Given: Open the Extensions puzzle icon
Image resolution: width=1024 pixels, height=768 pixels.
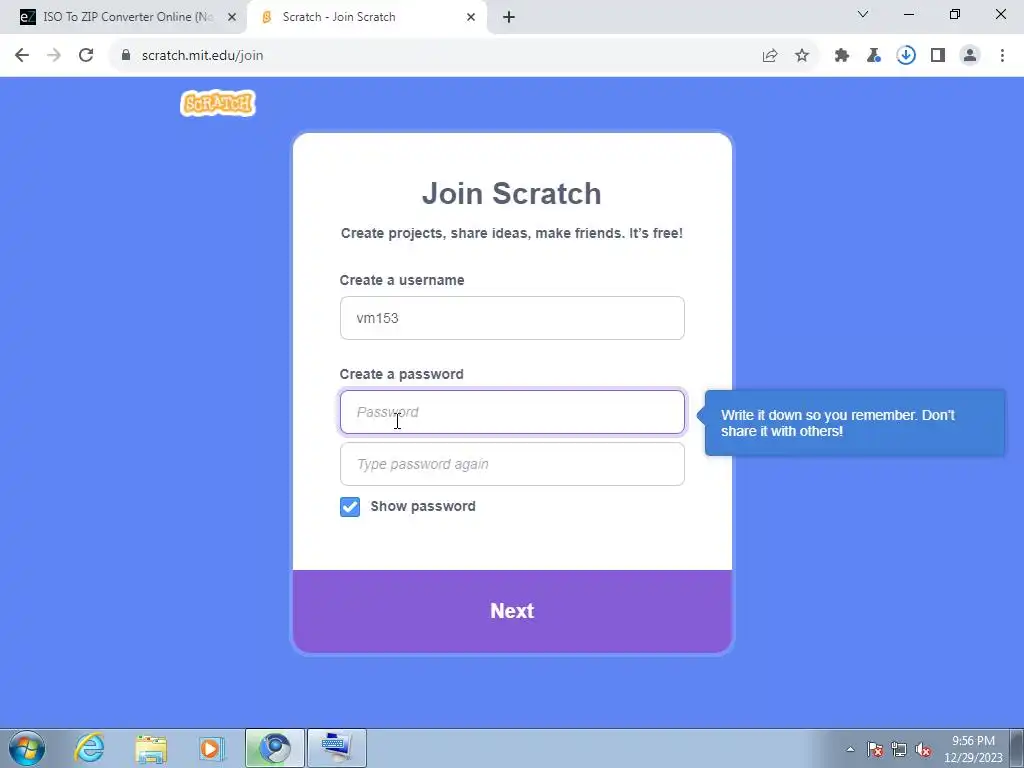Looking at the screenshot, I should (x=842, y=56).
